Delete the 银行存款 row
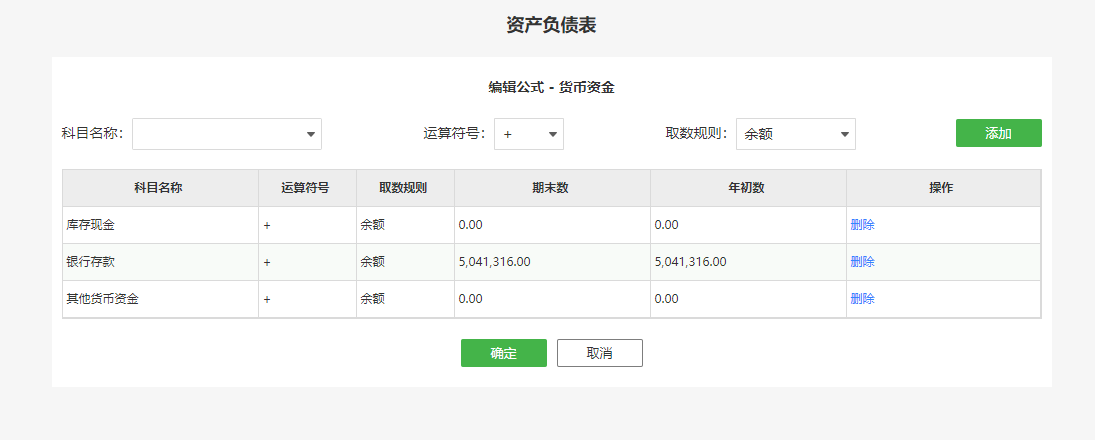This screenshot has height=440, width=1095. click(862, 262)
